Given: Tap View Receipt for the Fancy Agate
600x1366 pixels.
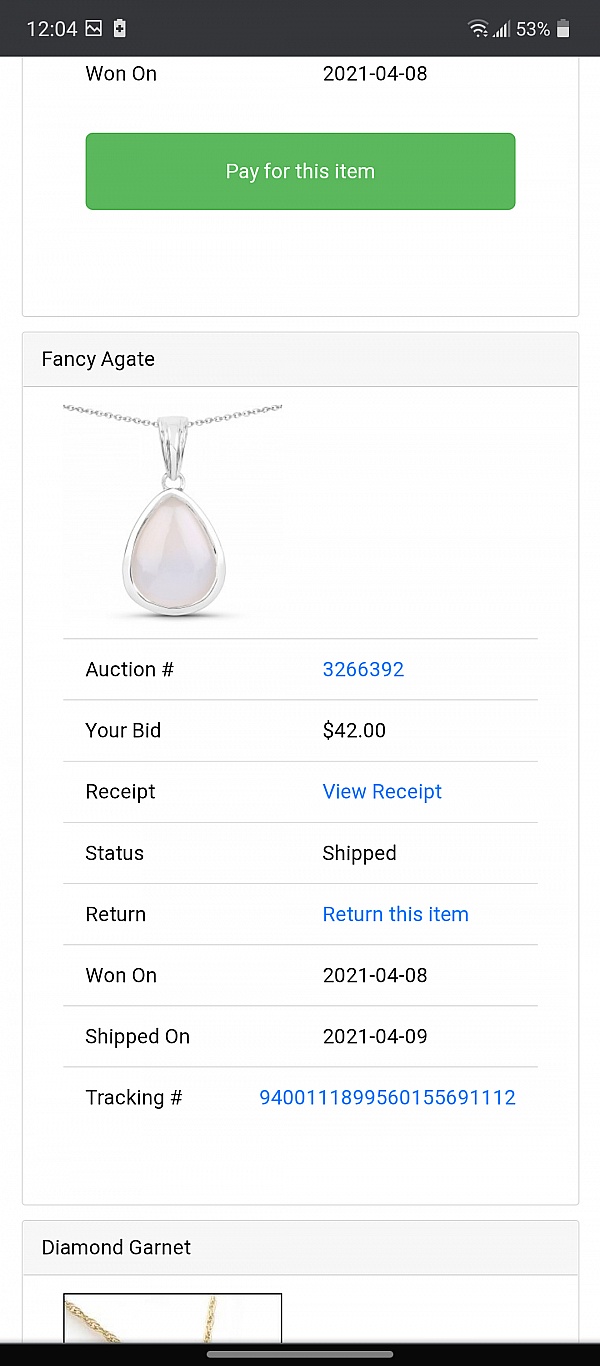Looking at the screenshot, I should click(x=382, y=791).
